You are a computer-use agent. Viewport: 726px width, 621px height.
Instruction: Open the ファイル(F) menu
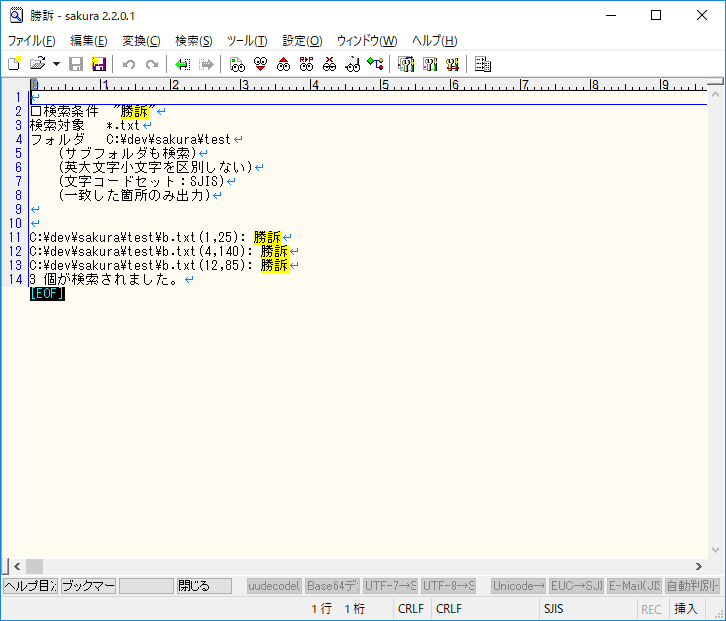click(x=32, y=41)
